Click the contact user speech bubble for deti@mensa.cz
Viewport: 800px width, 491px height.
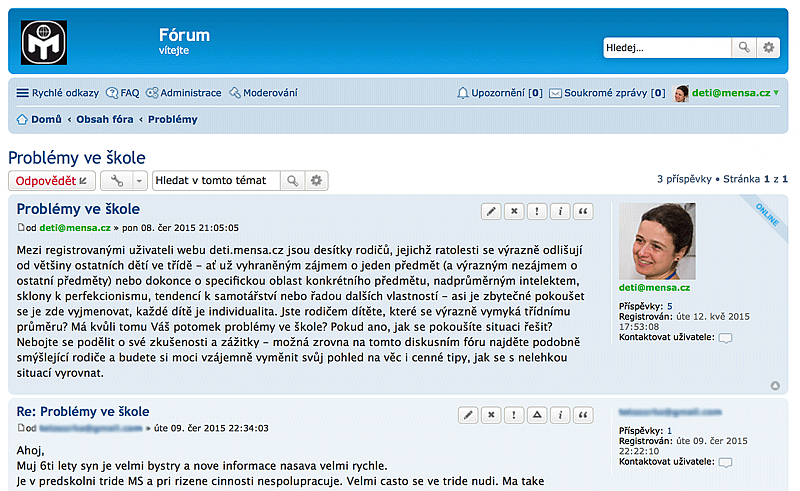coord(726,338)
